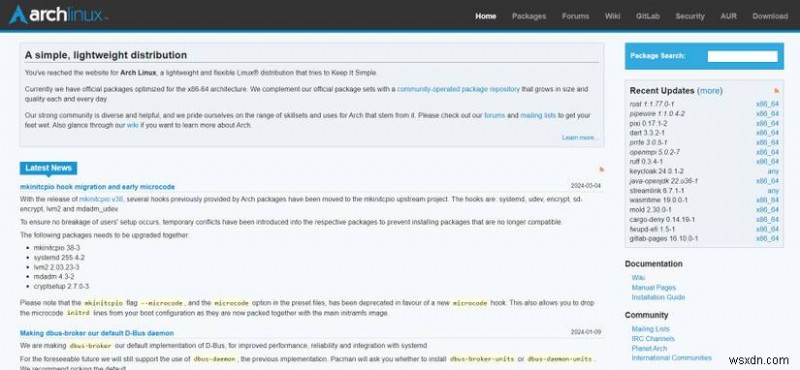Open the Forums menu item
Screen dimensions: 800x370
pos(576,16)
